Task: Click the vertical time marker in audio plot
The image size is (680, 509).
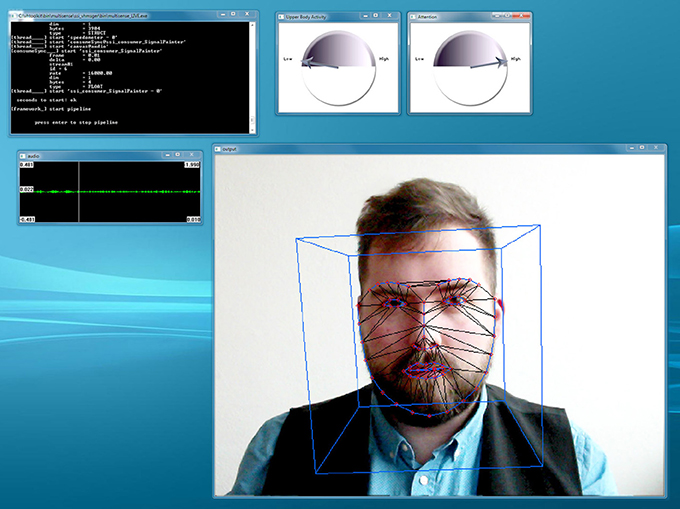Action: (x=78, y=192)
